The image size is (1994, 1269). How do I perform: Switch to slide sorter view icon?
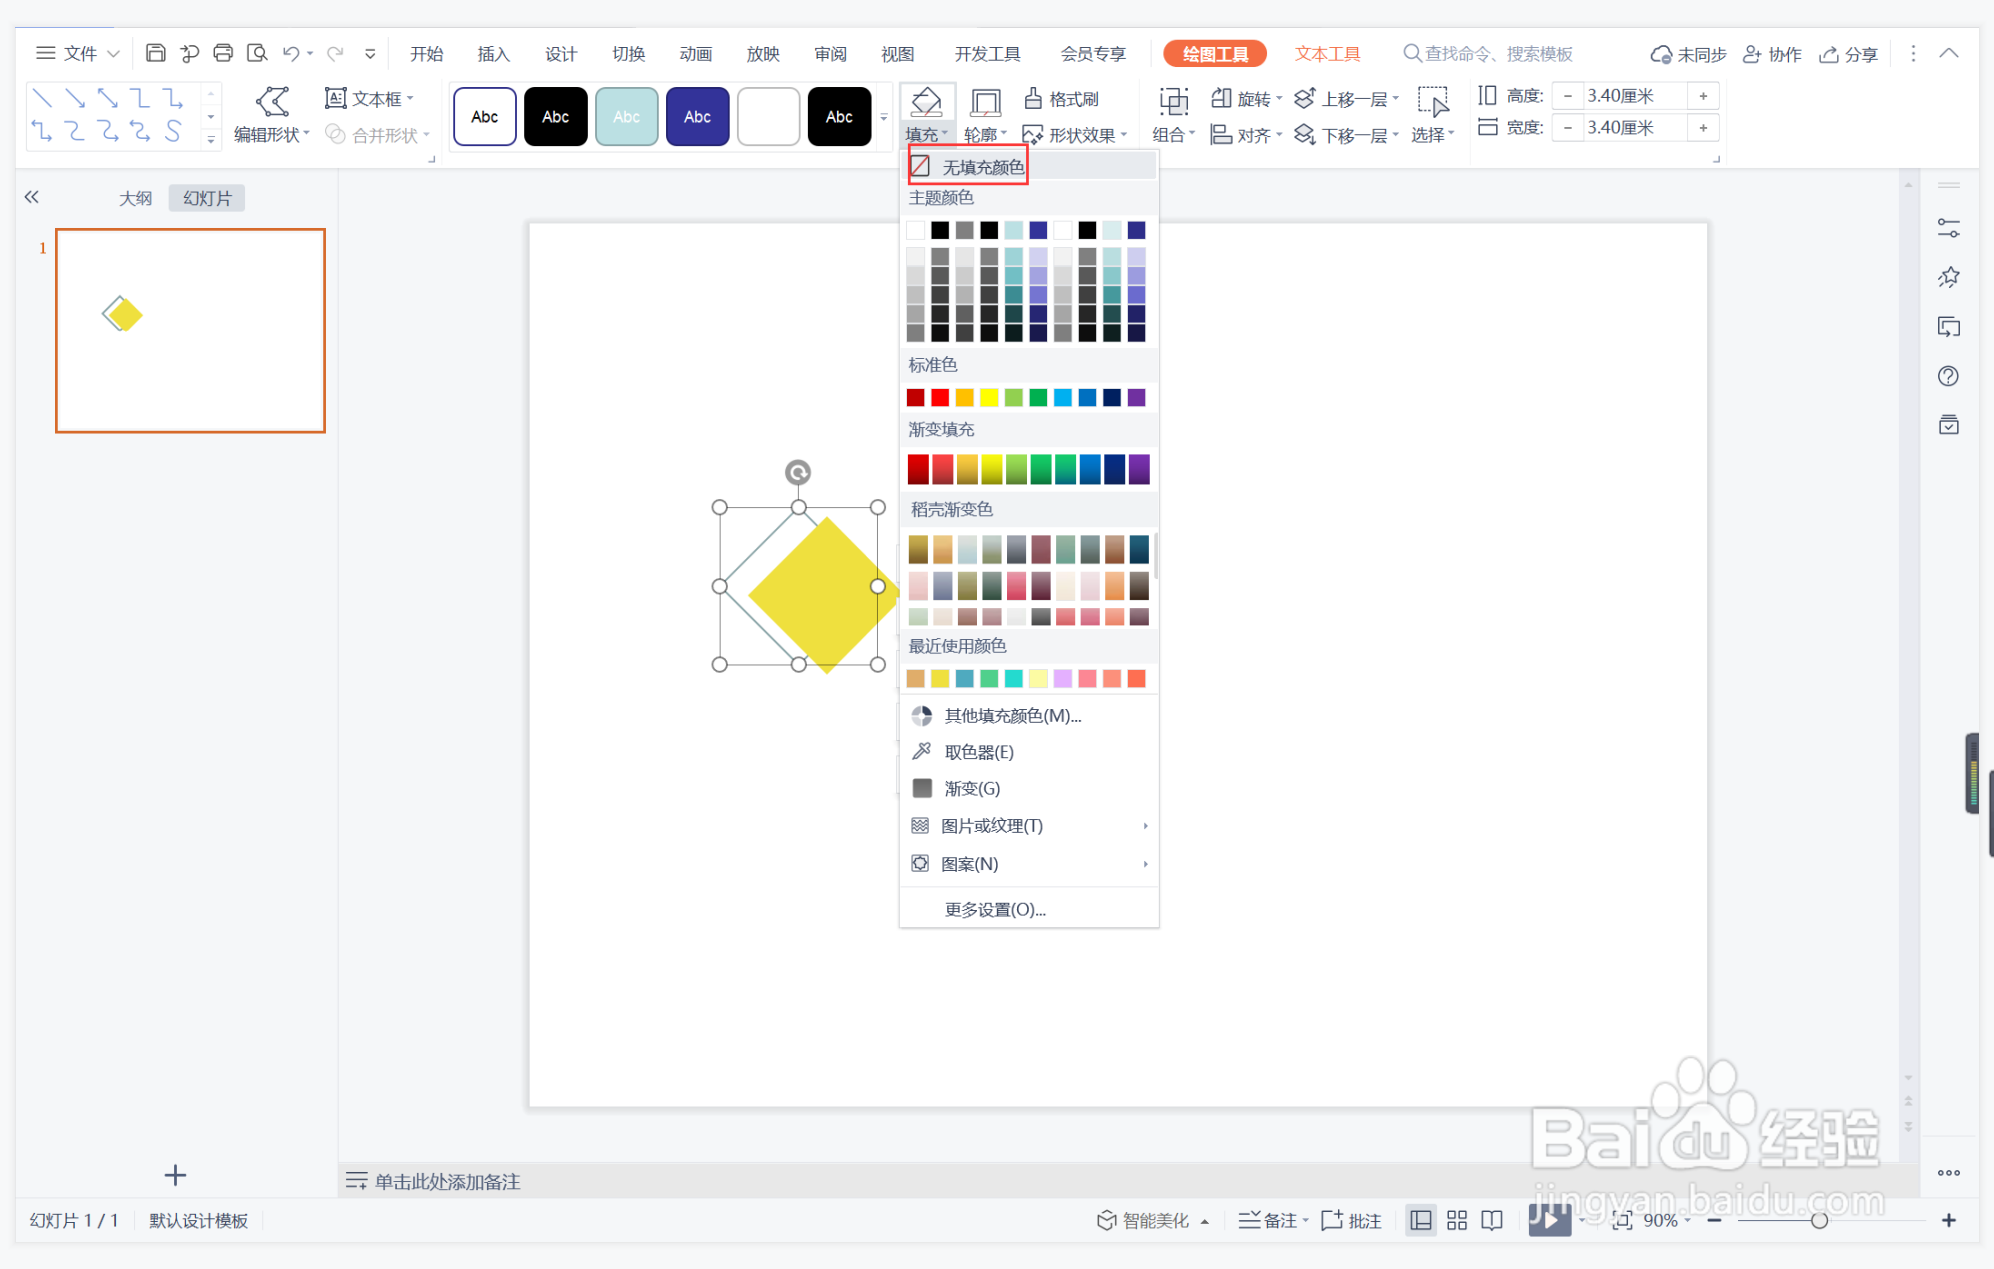1457,1220
